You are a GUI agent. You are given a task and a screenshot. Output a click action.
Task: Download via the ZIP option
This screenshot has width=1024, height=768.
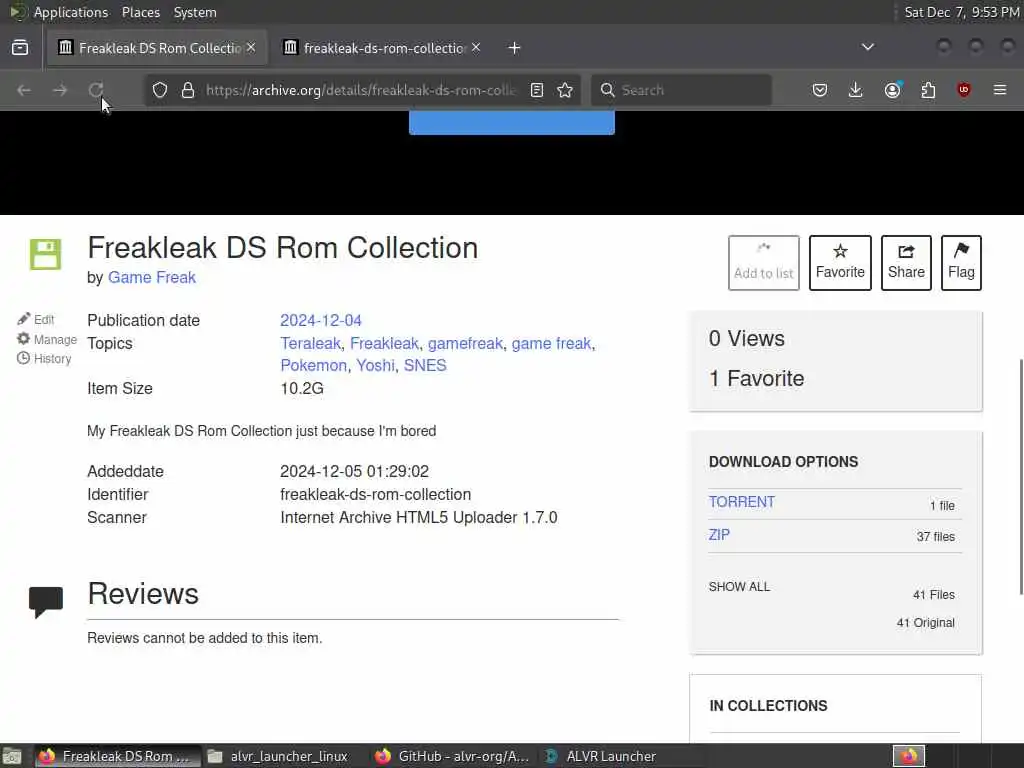point(719,535)
